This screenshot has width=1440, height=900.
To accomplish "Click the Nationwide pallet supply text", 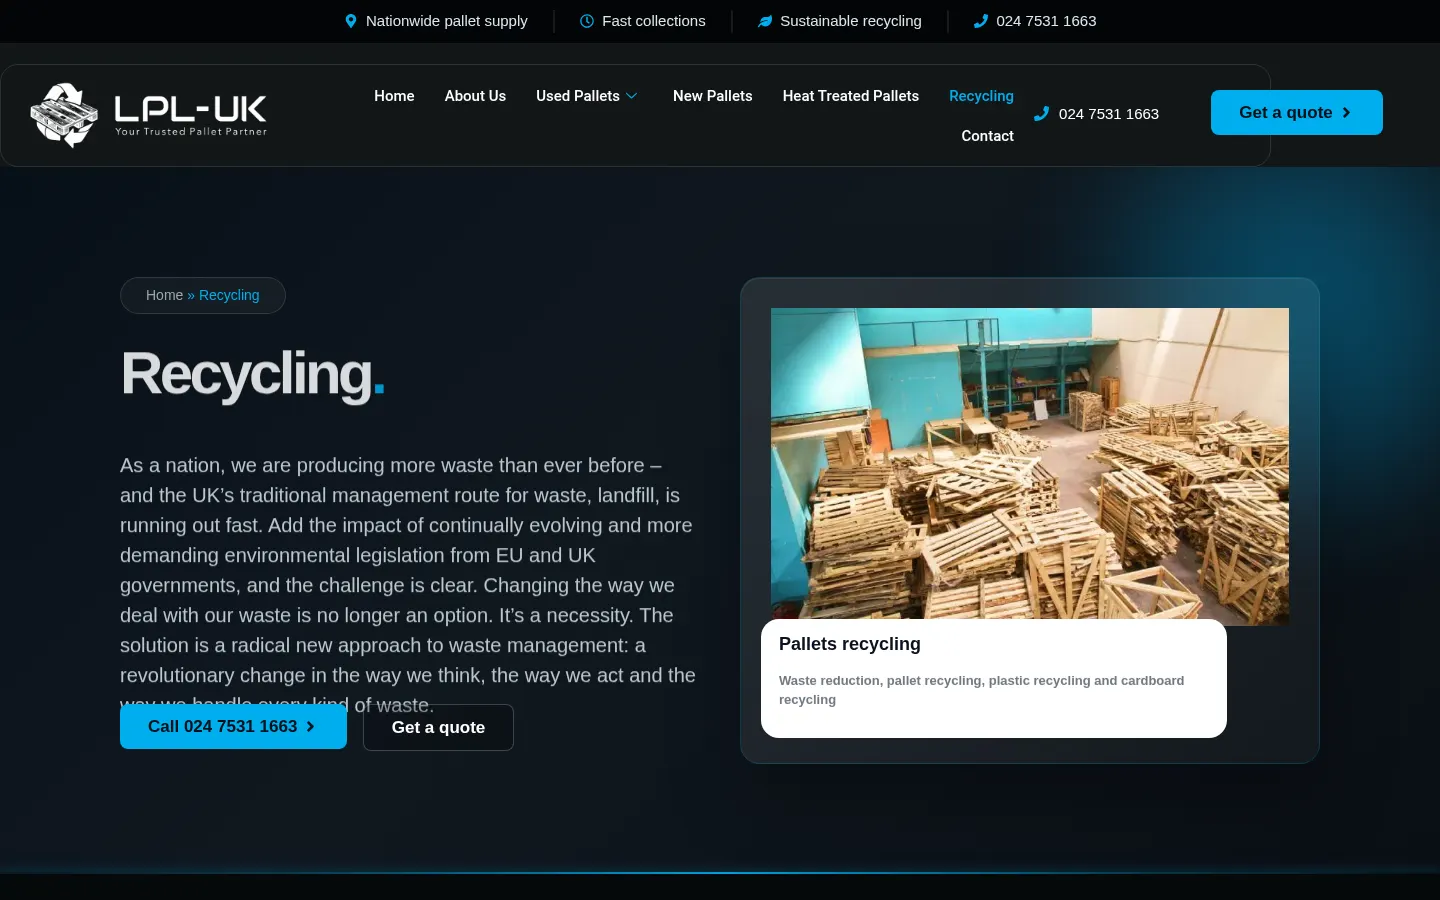I will coord(447,21).
